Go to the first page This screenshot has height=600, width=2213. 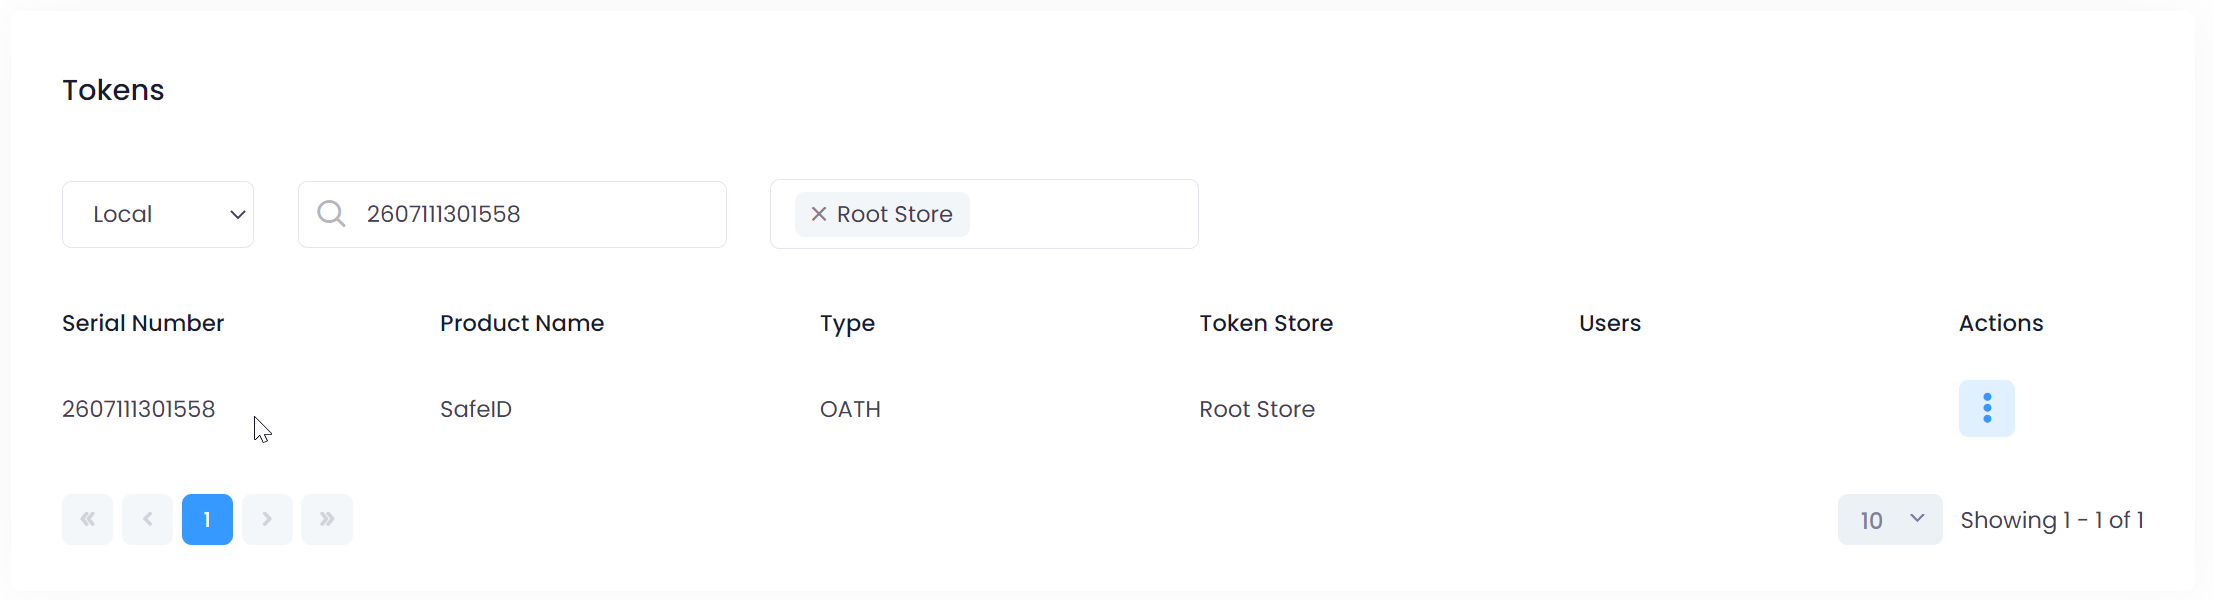click(x=88, y=519)
